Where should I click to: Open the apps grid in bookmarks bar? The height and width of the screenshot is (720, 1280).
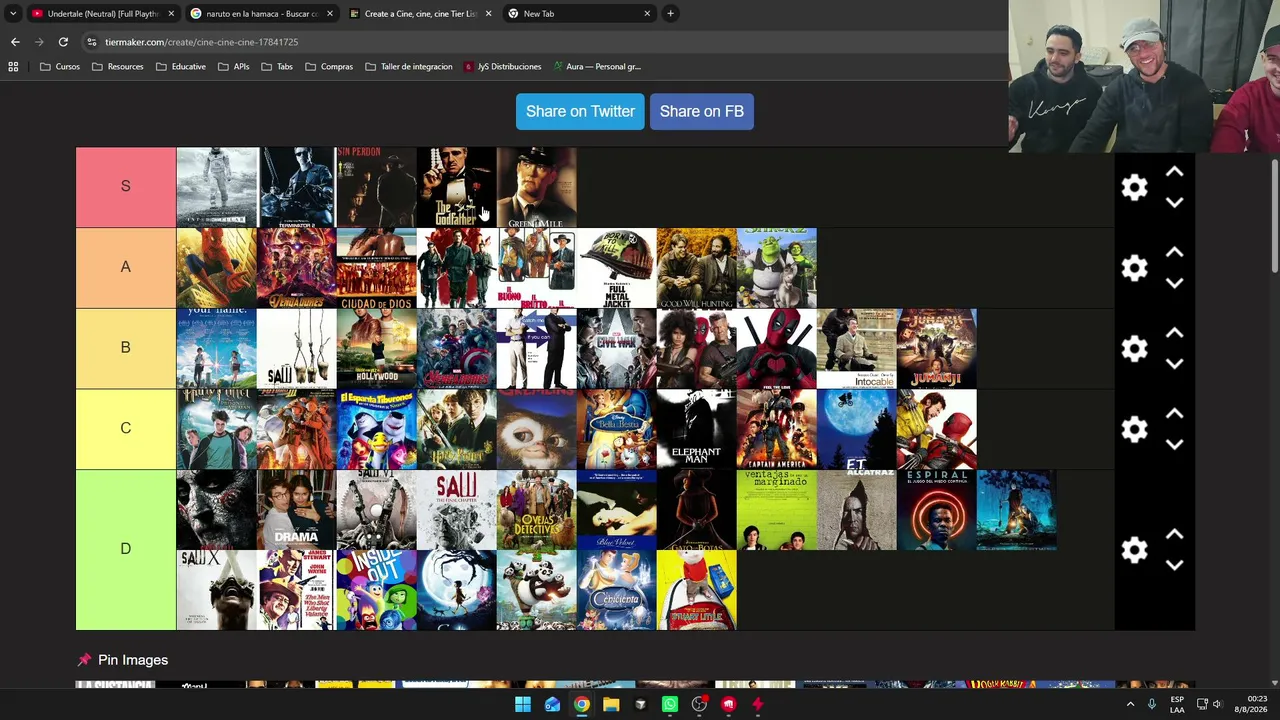[13, 67]
